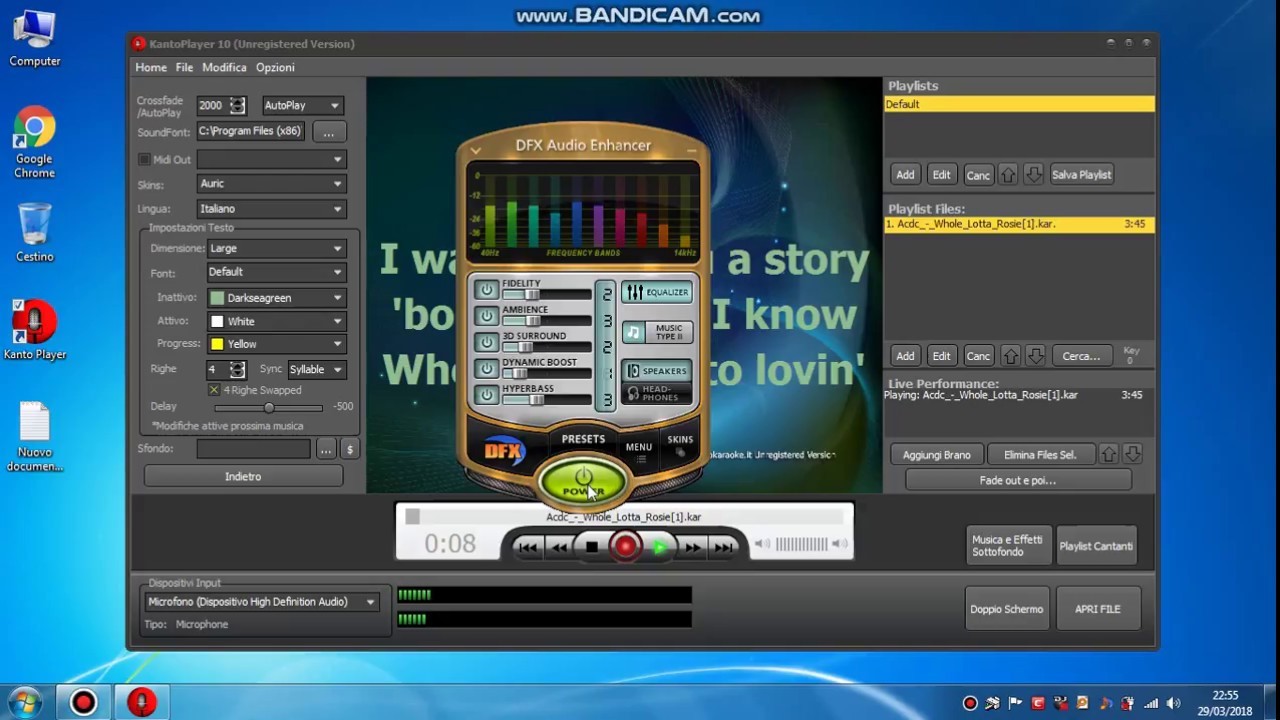1280x720 pixels.
Task: Click the Delay slider handle
Action: 269,408
